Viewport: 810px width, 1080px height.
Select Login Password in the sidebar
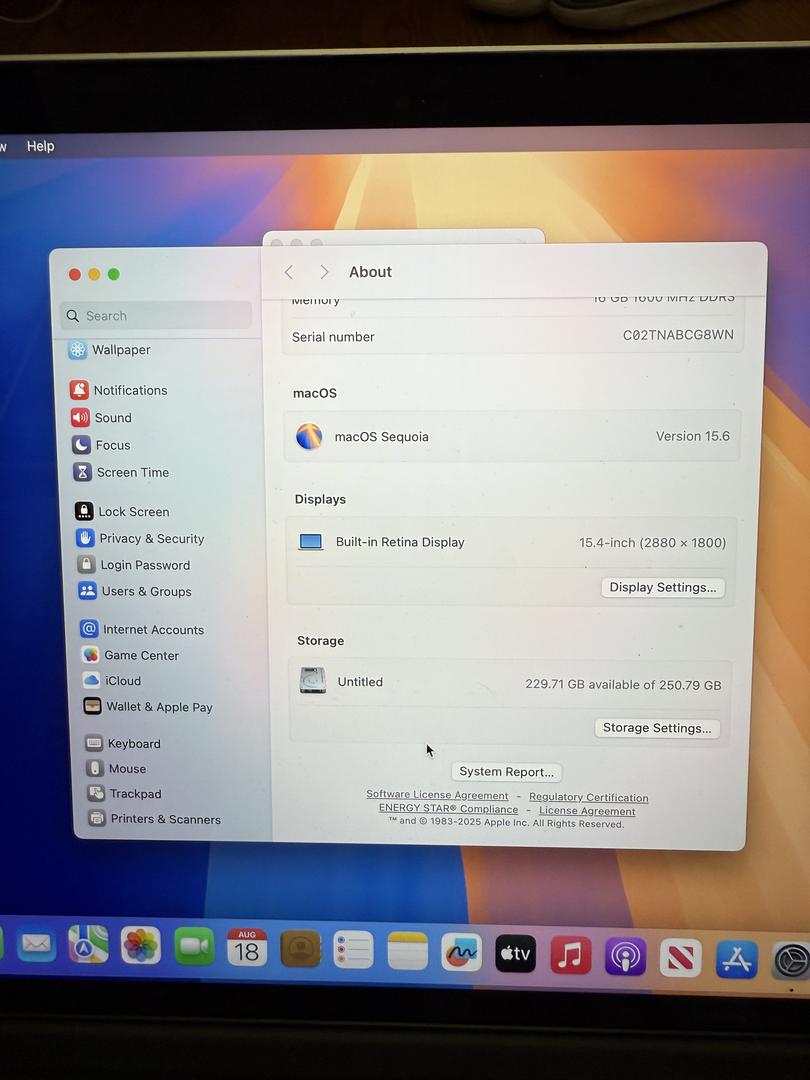tap(134, 565)
